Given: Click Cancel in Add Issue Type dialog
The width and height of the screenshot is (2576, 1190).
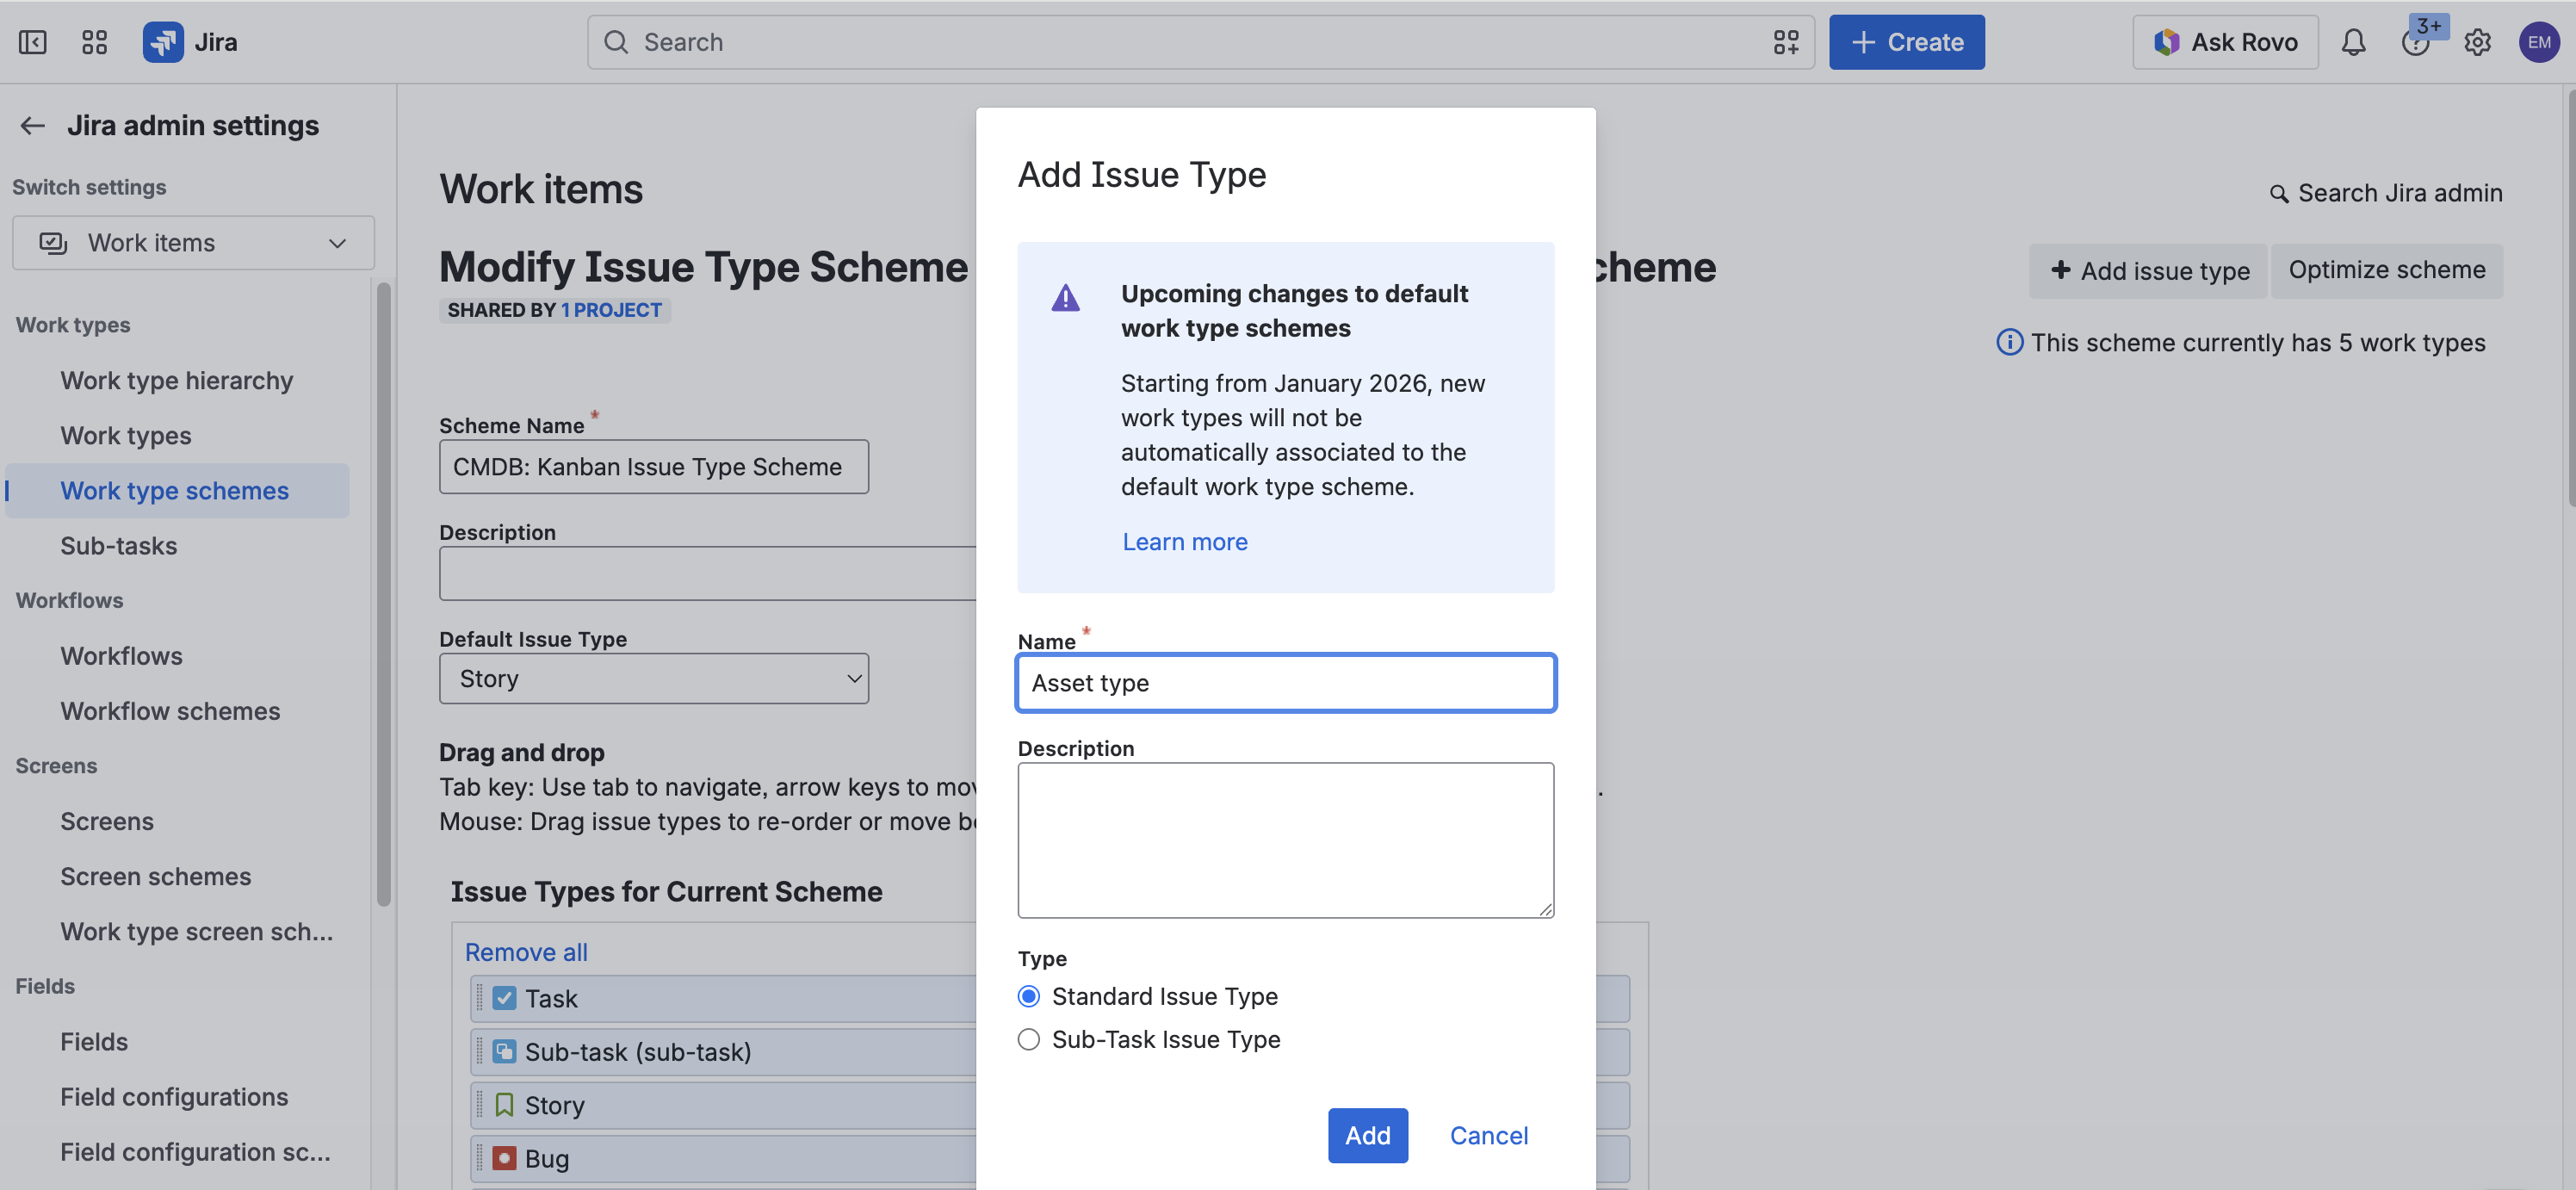Looking at the screenshot, I should coord(1488,1136).
